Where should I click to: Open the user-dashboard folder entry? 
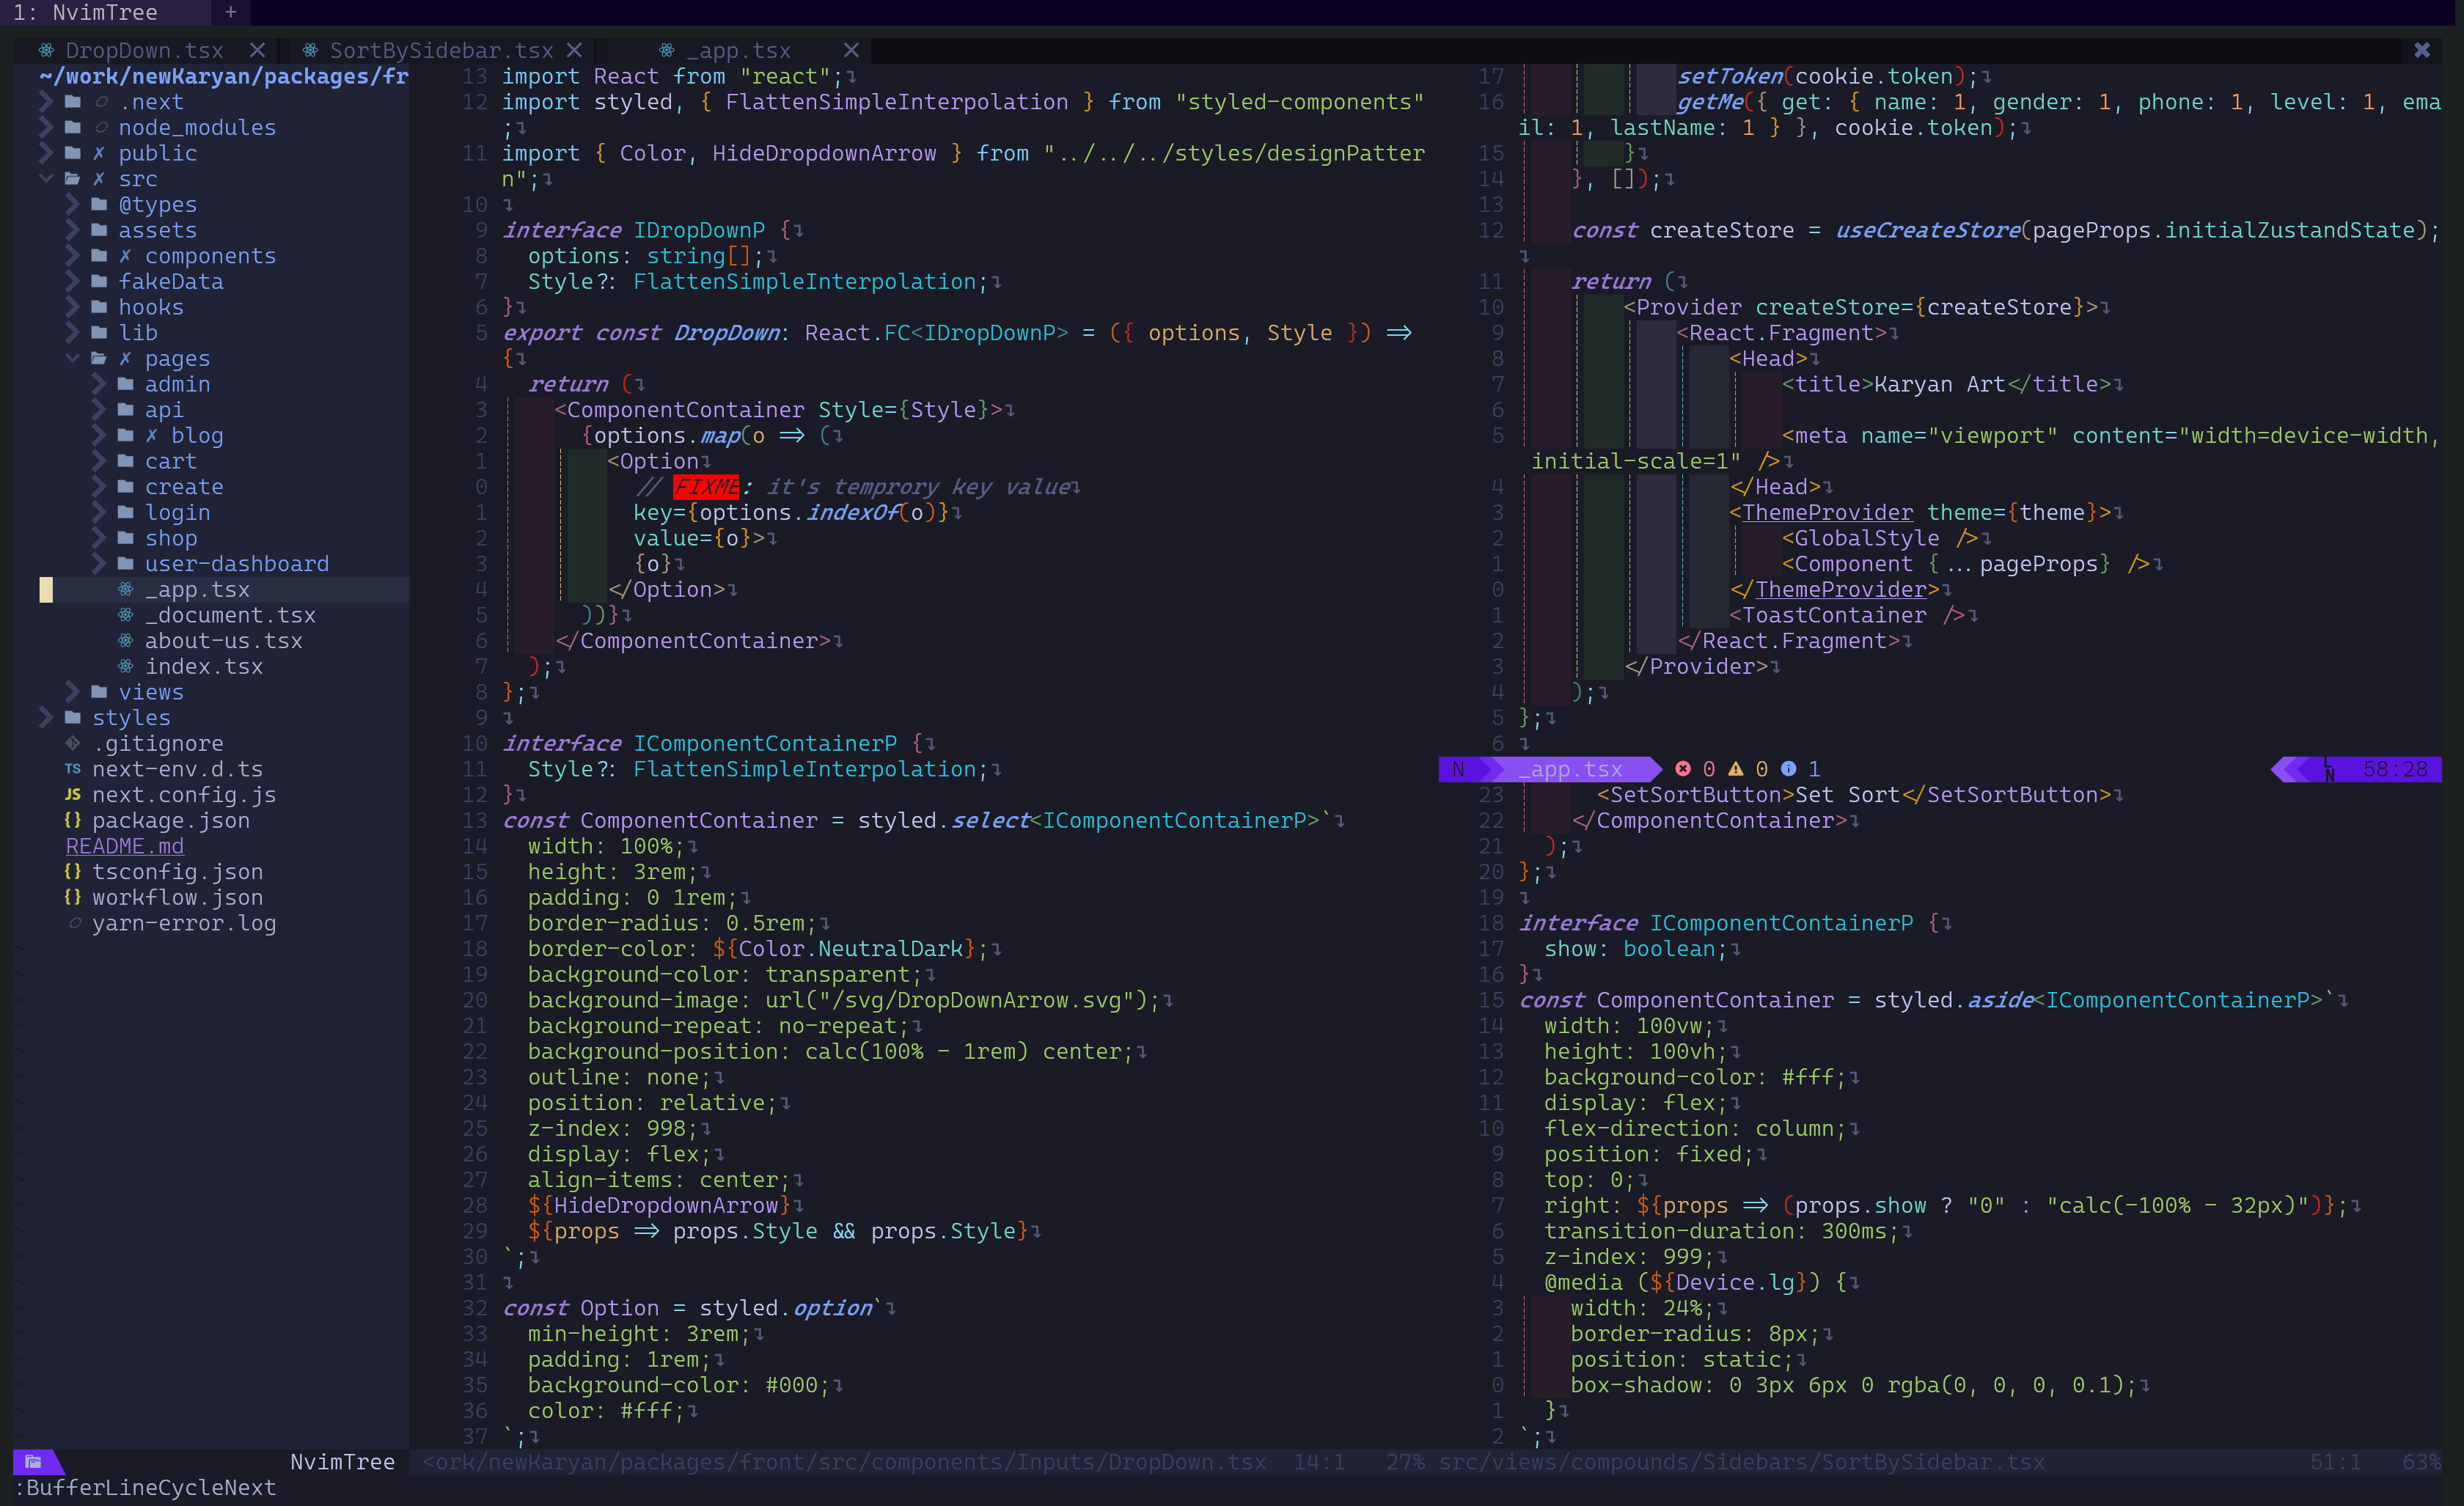click(237, 563)
